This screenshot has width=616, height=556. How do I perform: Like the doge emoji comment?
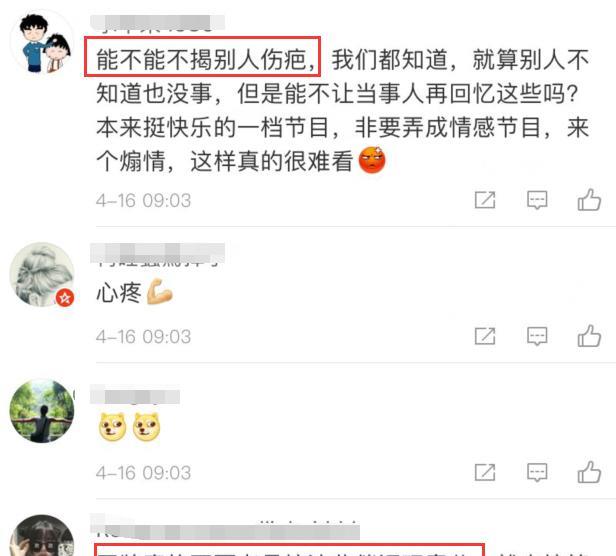(589, 472)
